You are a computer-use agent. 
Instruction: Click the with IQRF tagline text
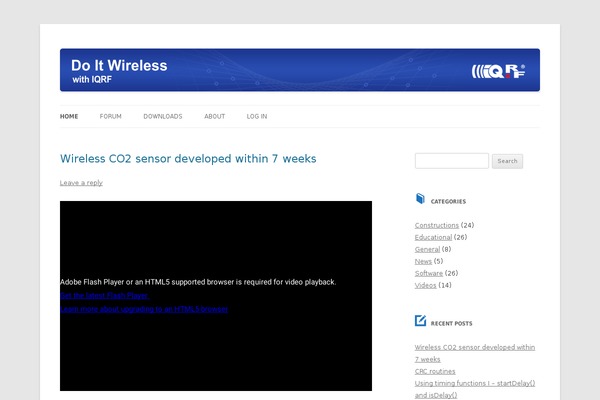(x=92, y=80)
